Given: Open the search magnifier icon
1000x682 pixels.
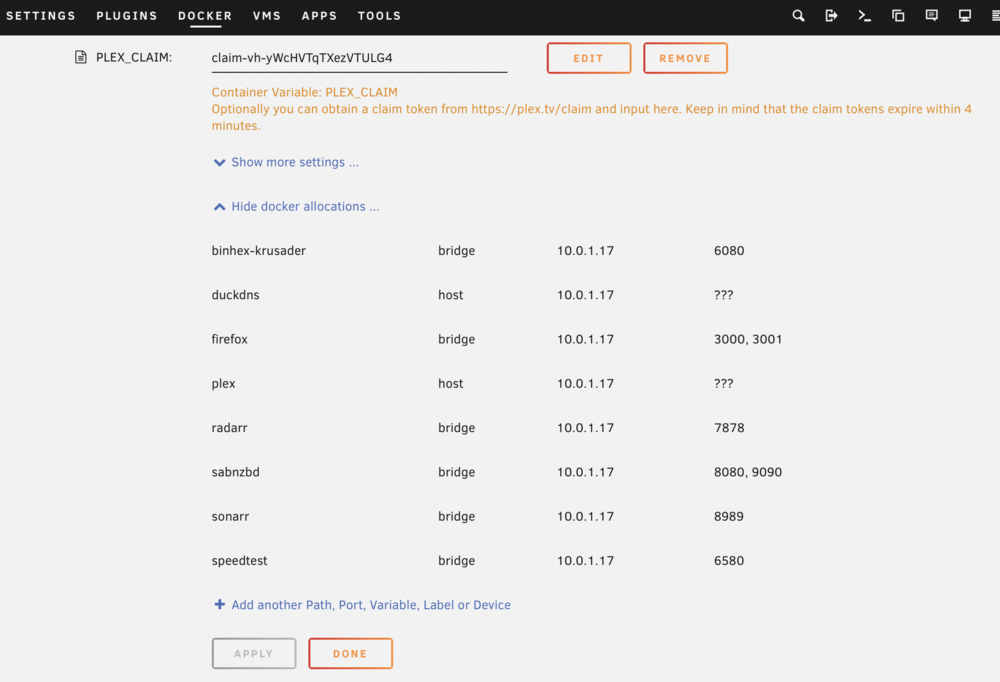Looking at the screenshot, I should click(x=798, y=15).
